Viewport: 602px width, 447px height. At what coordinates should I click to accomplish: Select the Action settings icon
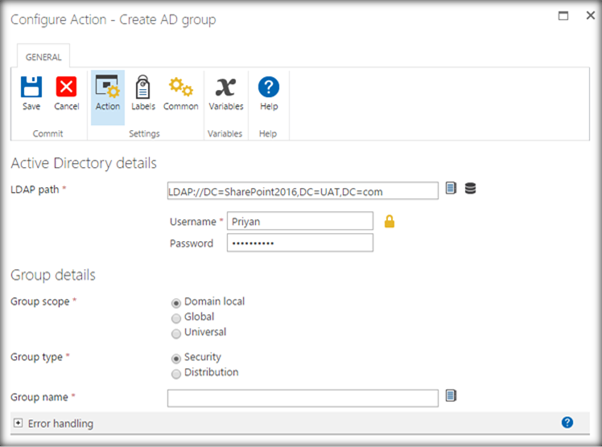point(107,88)
